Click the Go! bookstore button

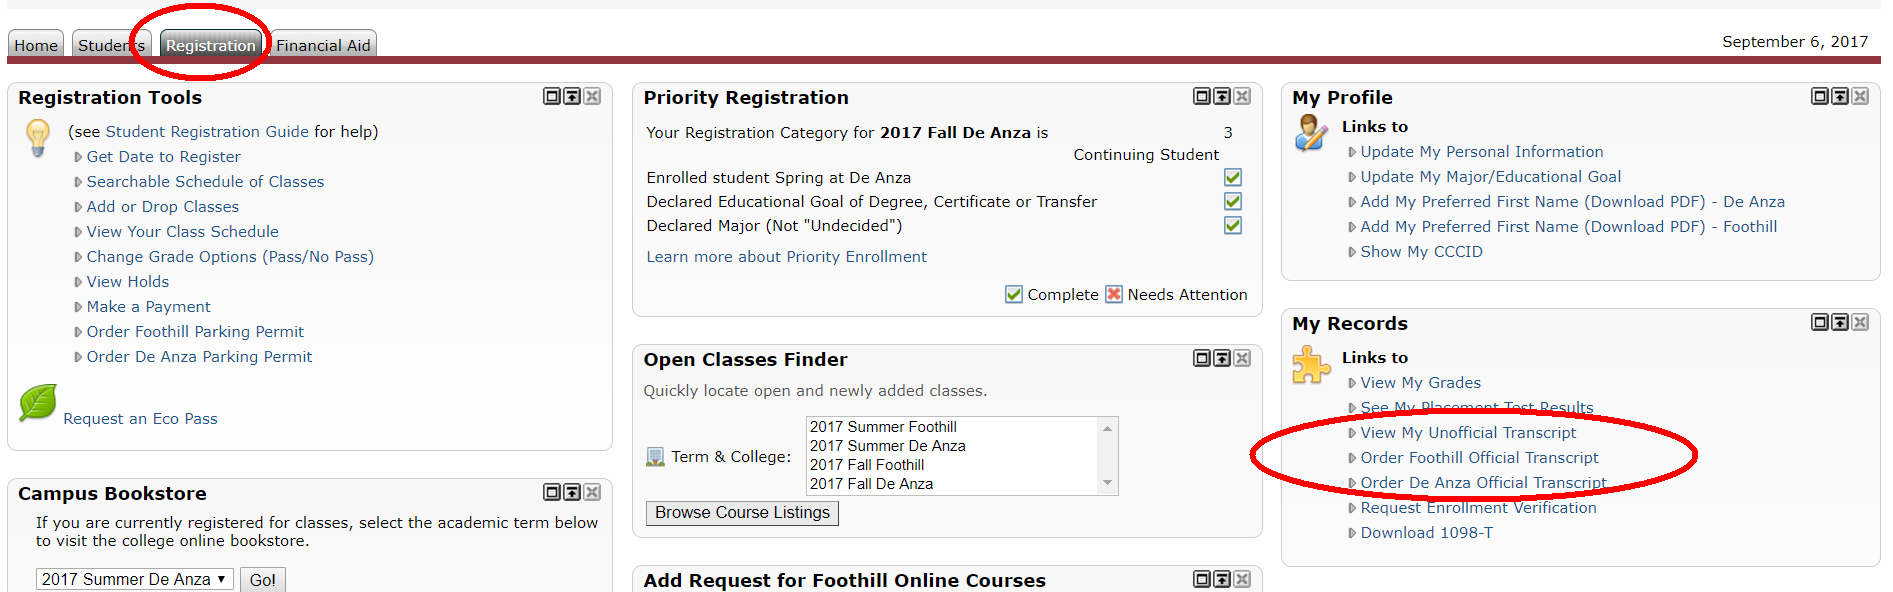coord(263,580)
